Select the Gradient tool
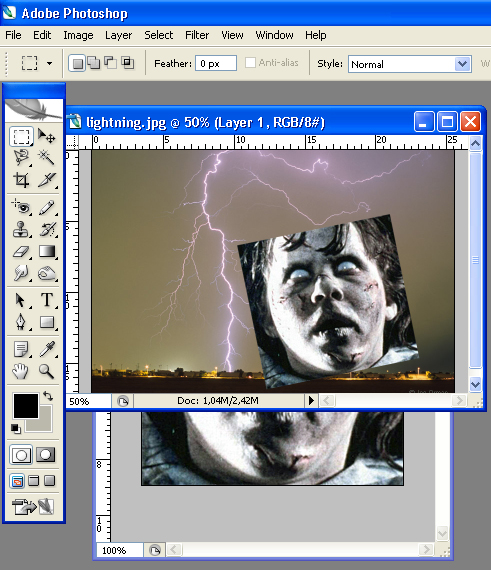The image size is (491, 570). point(47,251)
